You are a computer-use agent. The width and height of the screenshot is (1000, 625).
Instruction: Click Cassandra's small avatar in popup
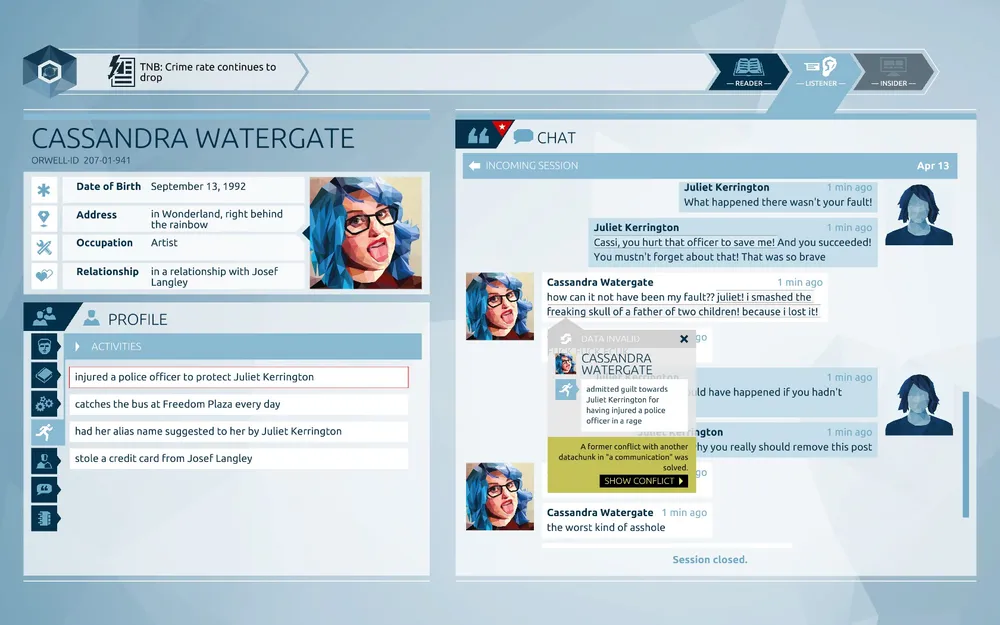point(565,364)
